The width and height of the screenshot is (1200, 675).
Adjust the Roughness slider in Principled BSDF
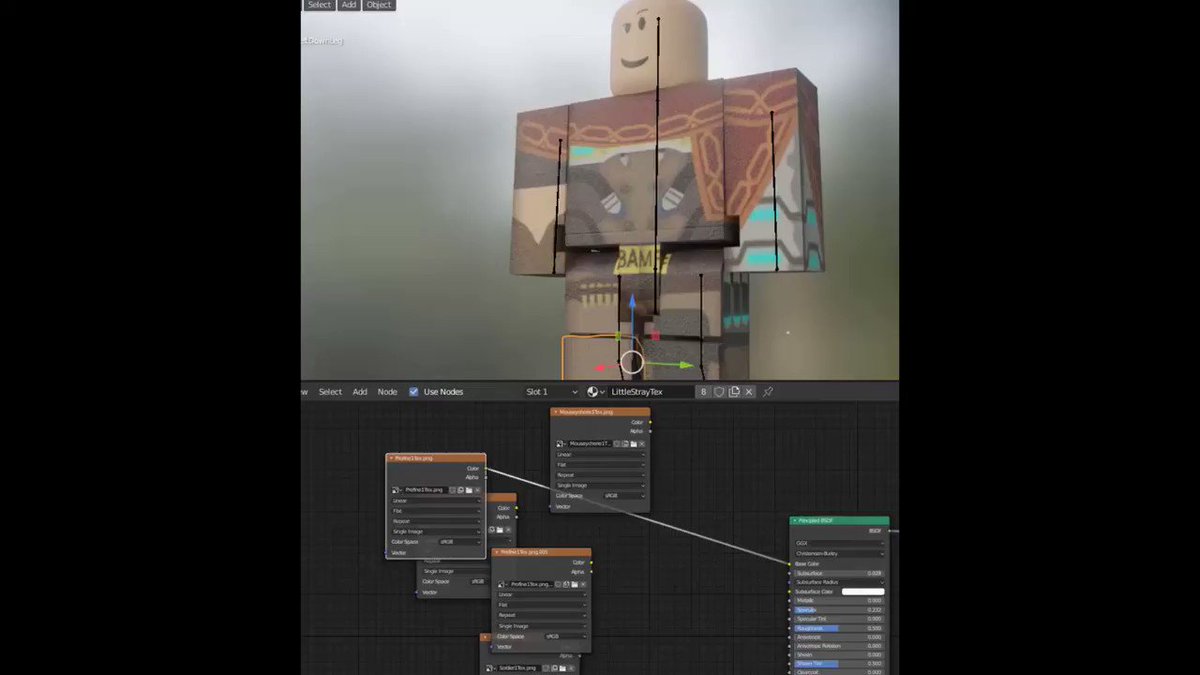point(840,628)
